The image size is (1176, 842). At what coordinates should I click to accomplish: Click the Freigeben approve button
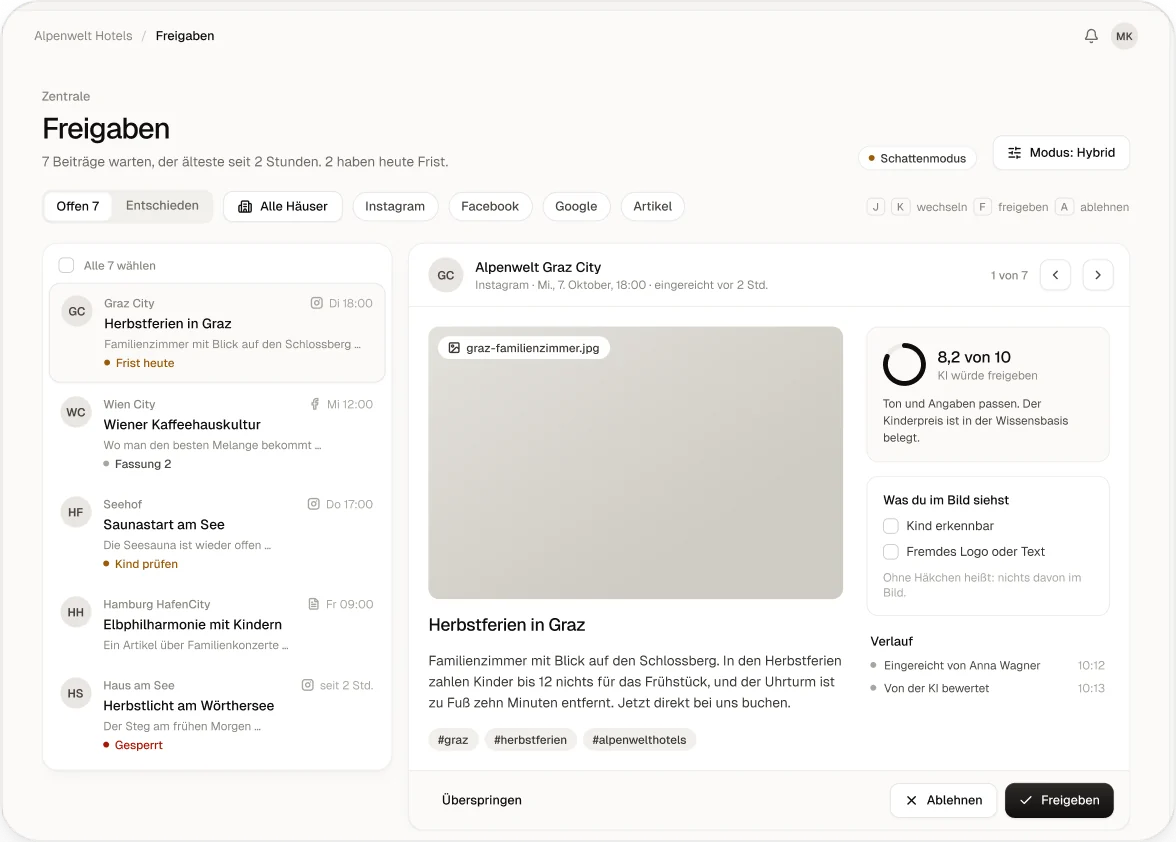click(1059, 800)
